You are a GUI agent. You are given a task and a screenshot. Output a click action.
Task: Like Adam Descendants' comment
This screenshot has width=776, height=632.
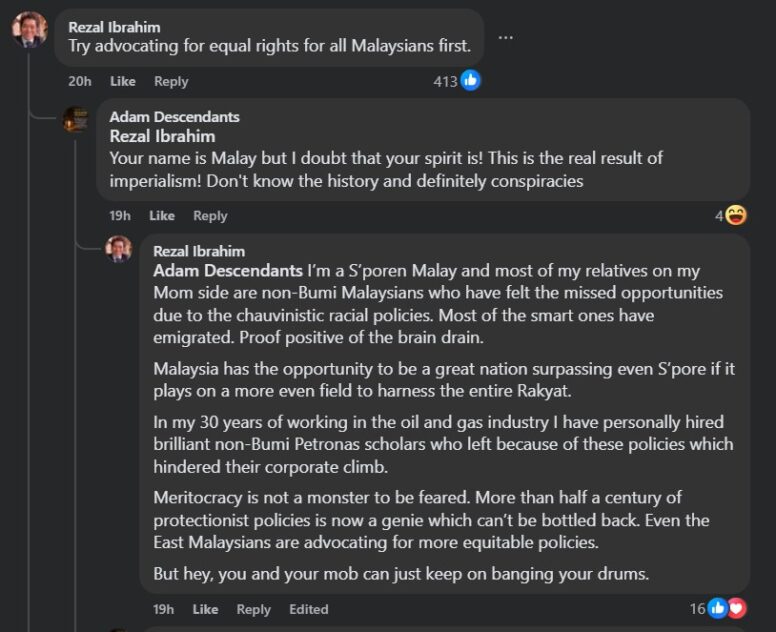[162, 215]
